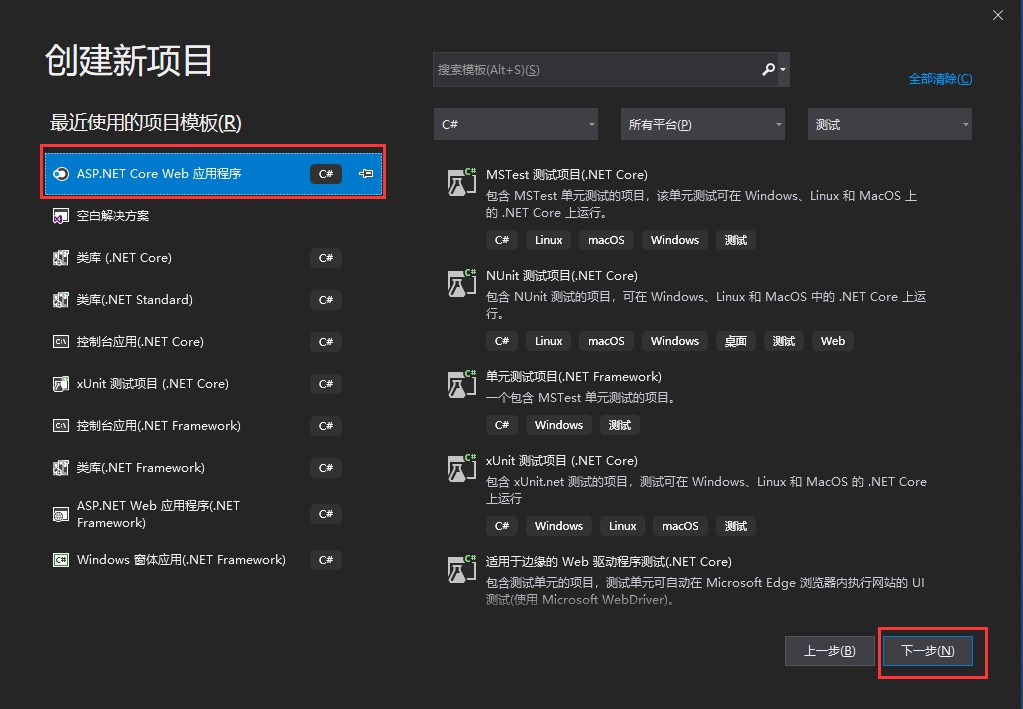This screenshot has height=709, width=1023.
Task: Click the 桌面 tag under NUnit
Action: click(x=735, y=341)
